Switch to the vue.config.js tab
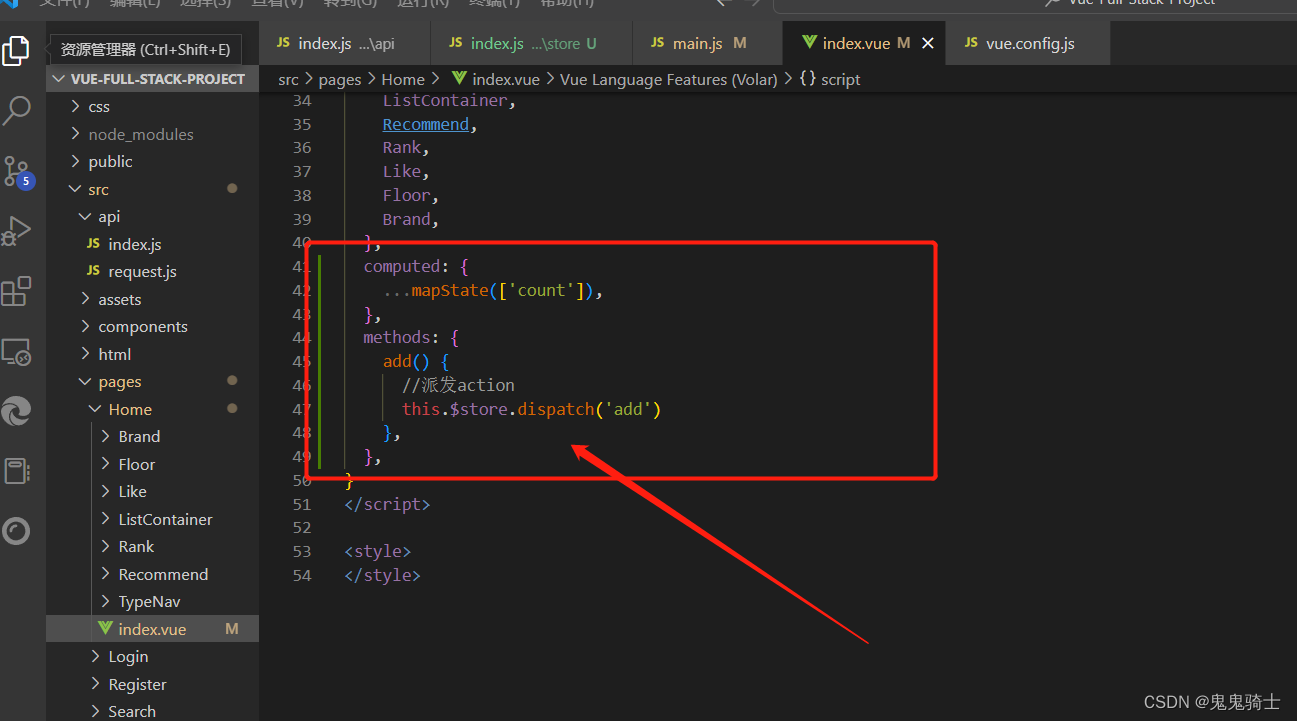Screen dimensions: 1297x721 [x=1028, y=43]
